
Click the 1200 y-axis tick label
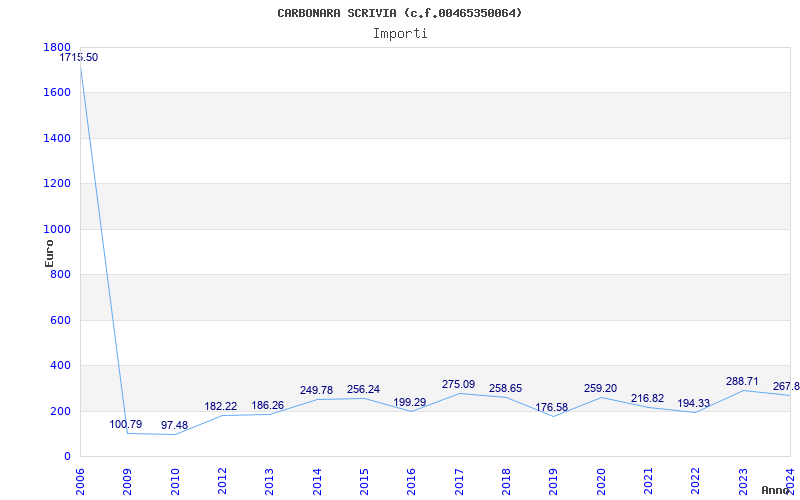coord(57,184)
